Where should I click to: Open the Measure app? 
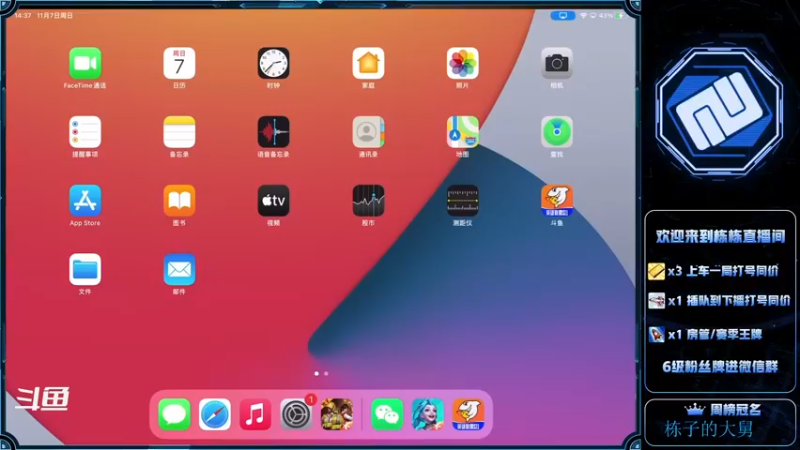click(x=462, y=201)
